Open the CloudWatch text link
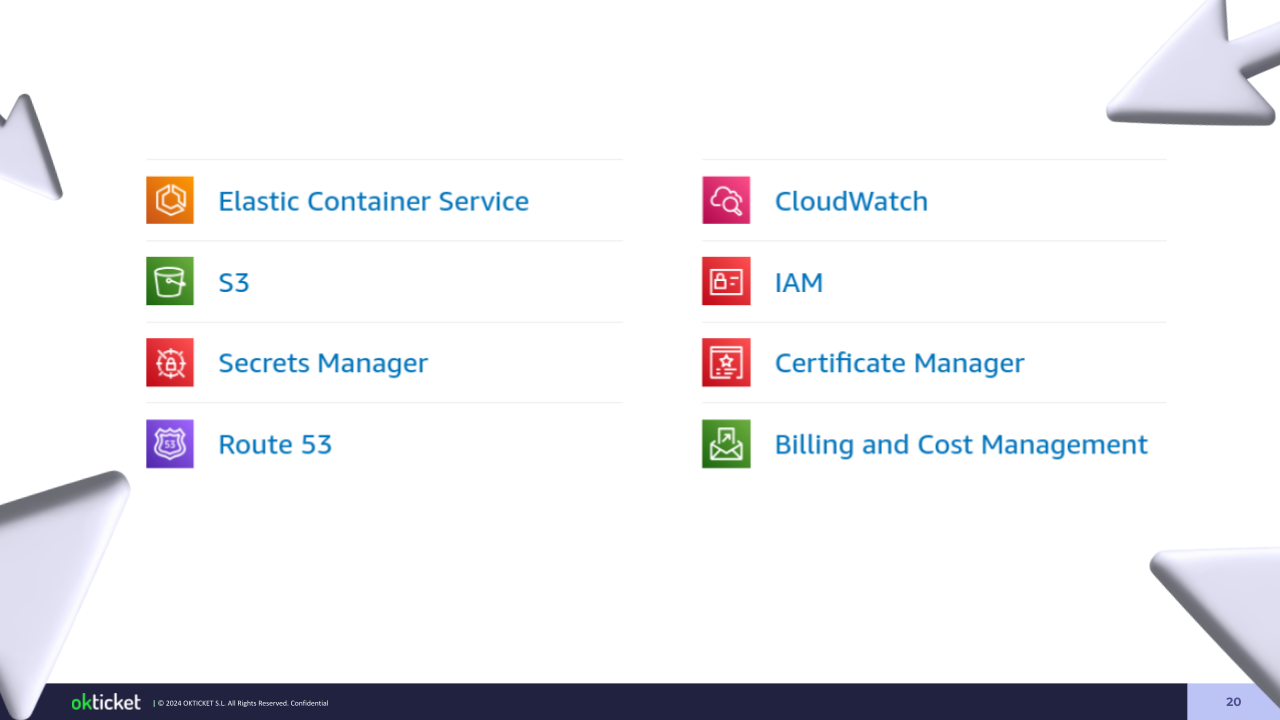The height and width of the screenshot is (720, 1280). (851, 201)
